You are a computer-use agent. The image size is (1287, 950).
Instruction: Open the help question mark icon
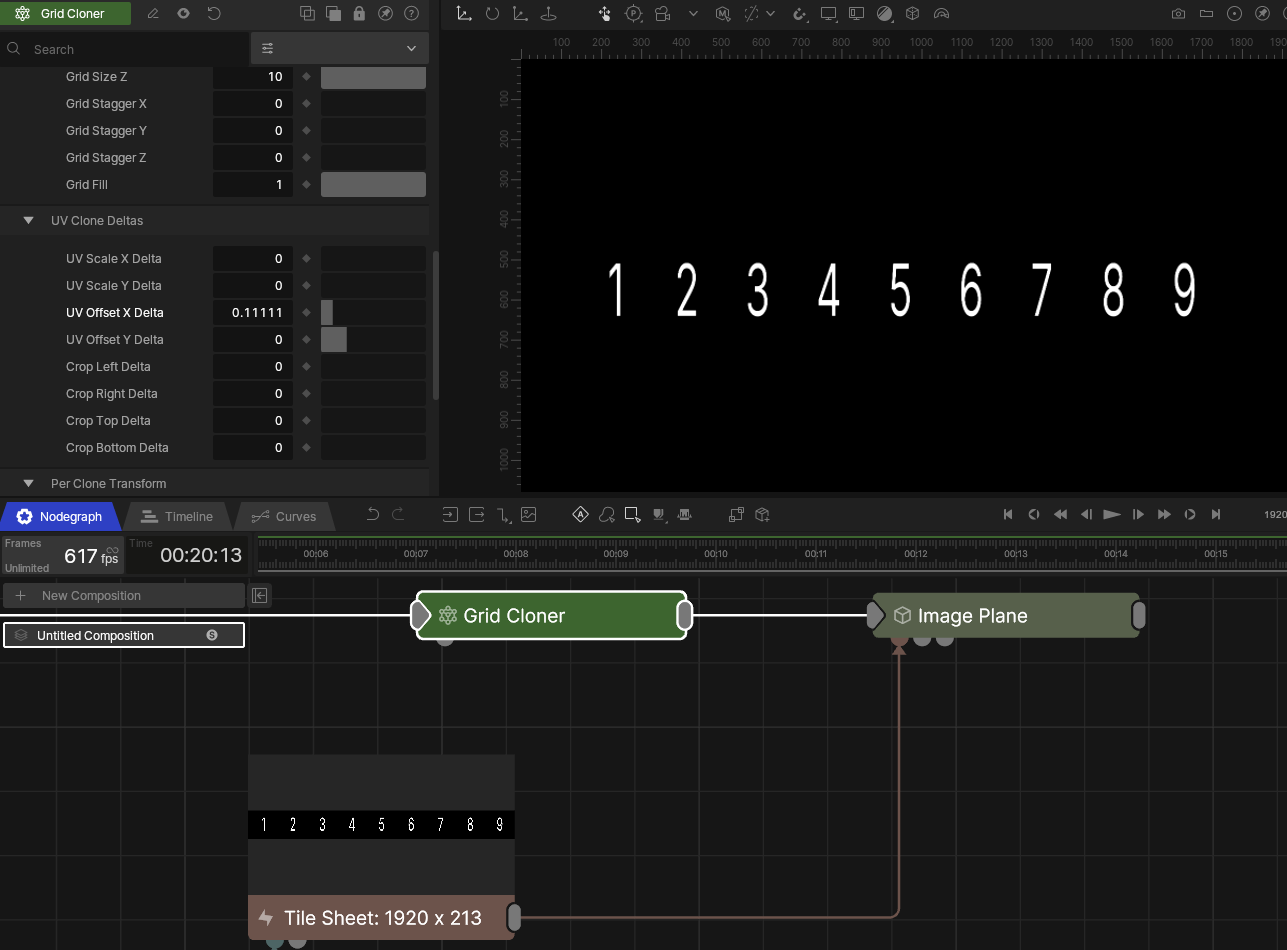click(x=411, y=14)
